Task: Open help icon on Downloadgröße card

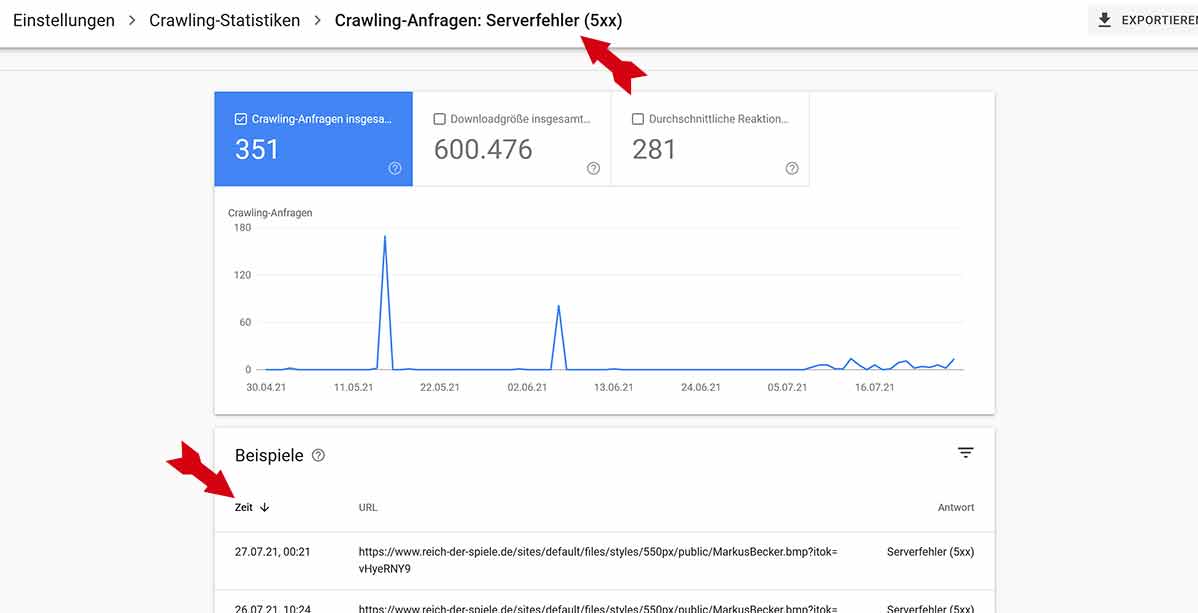Action: coord(594,169)
